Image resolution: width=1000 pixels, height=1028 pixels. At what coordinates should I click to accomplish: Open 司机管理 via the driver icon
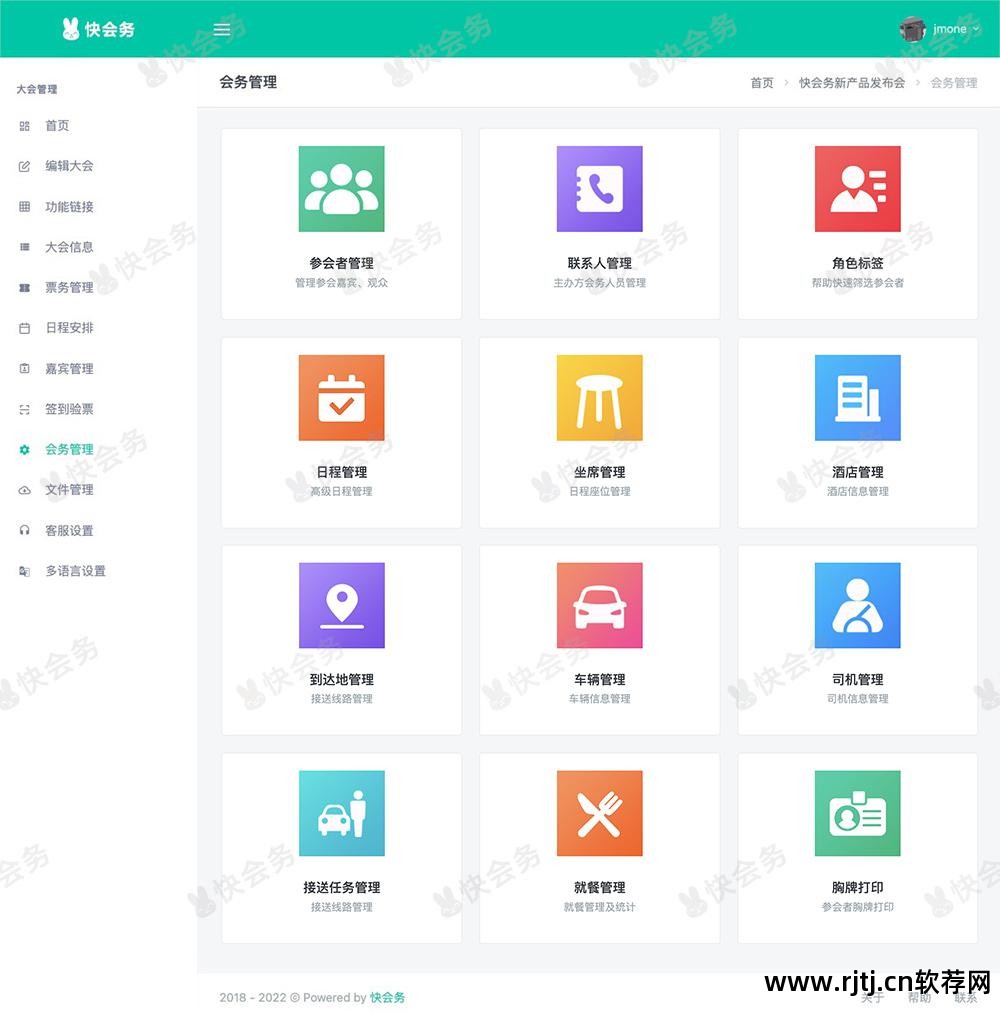pos(858,604)
